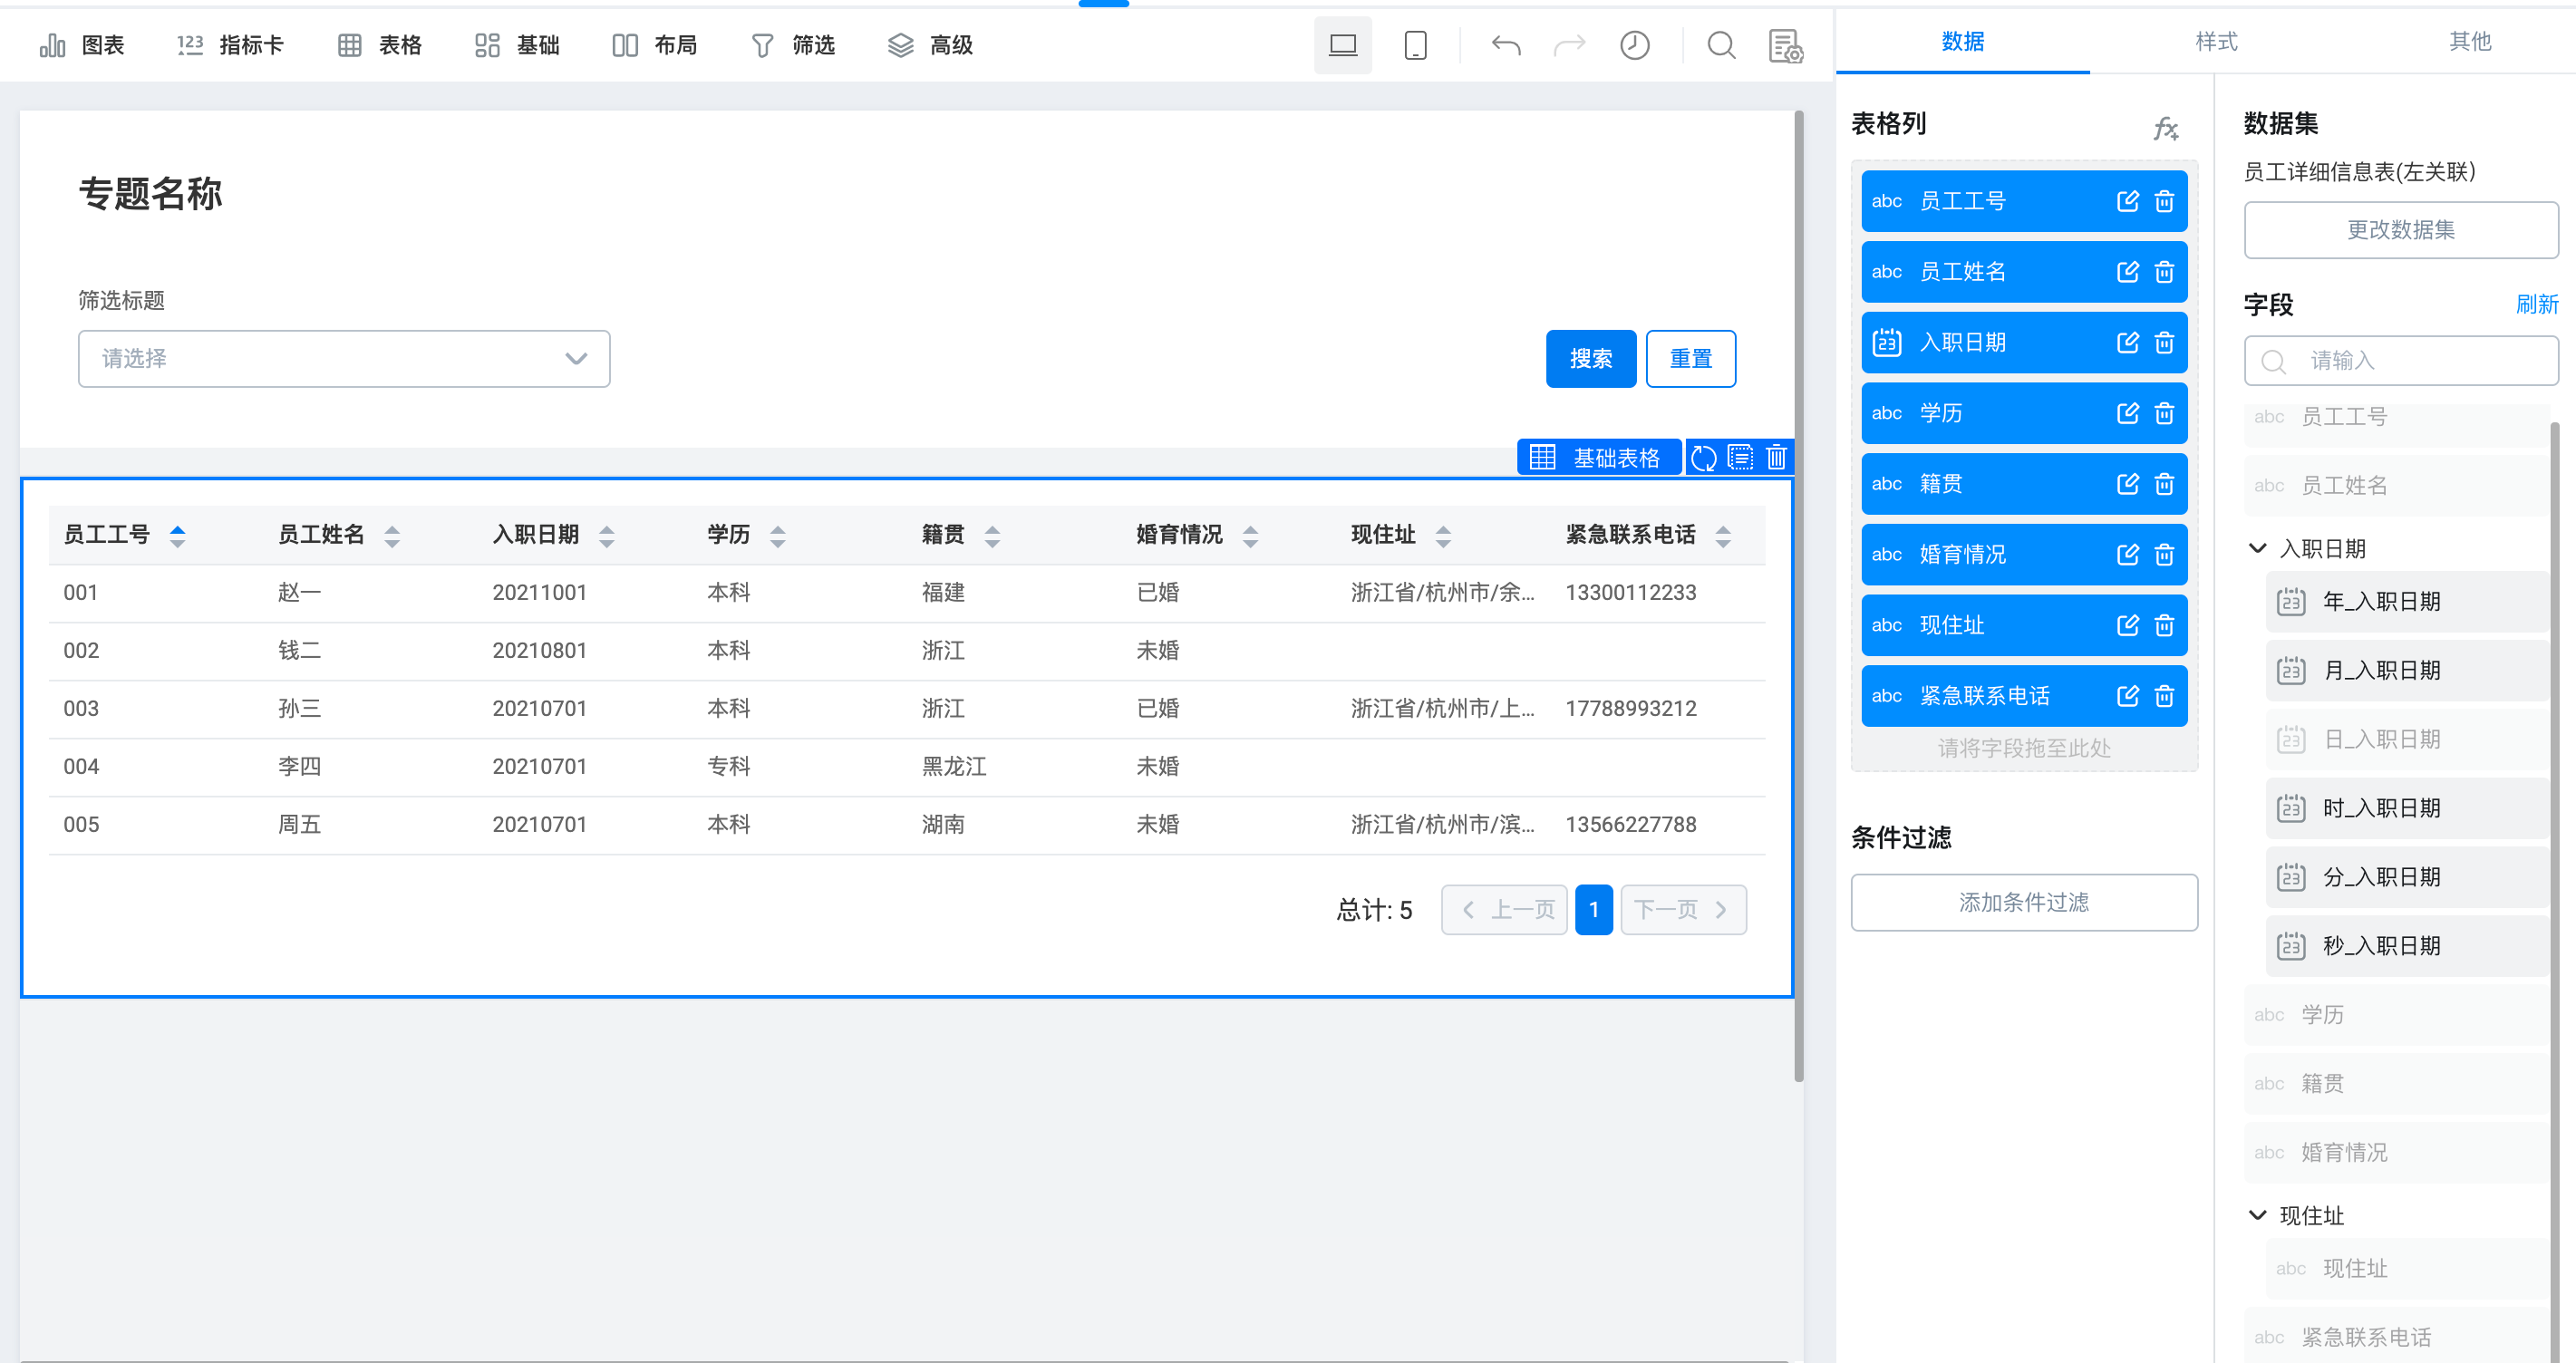Go to 上一页 in pagination
Image resolution: width=2576 pixels, height=1363 pixels.
(x=1504, y=910)
